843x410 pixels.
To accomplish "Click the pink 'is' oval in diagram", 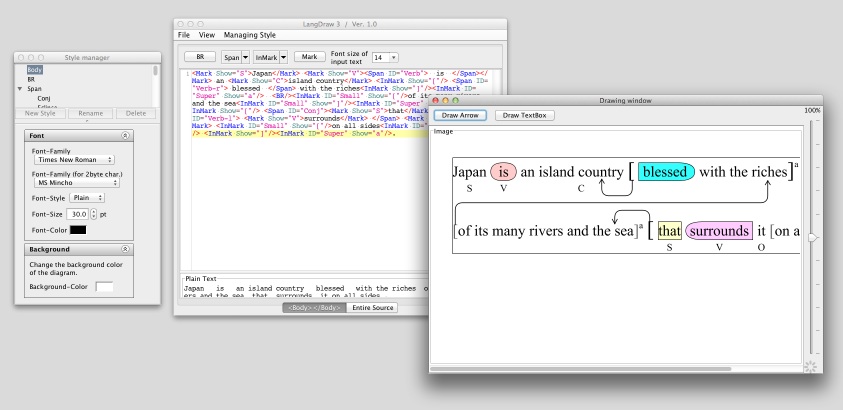I will 503,172.
